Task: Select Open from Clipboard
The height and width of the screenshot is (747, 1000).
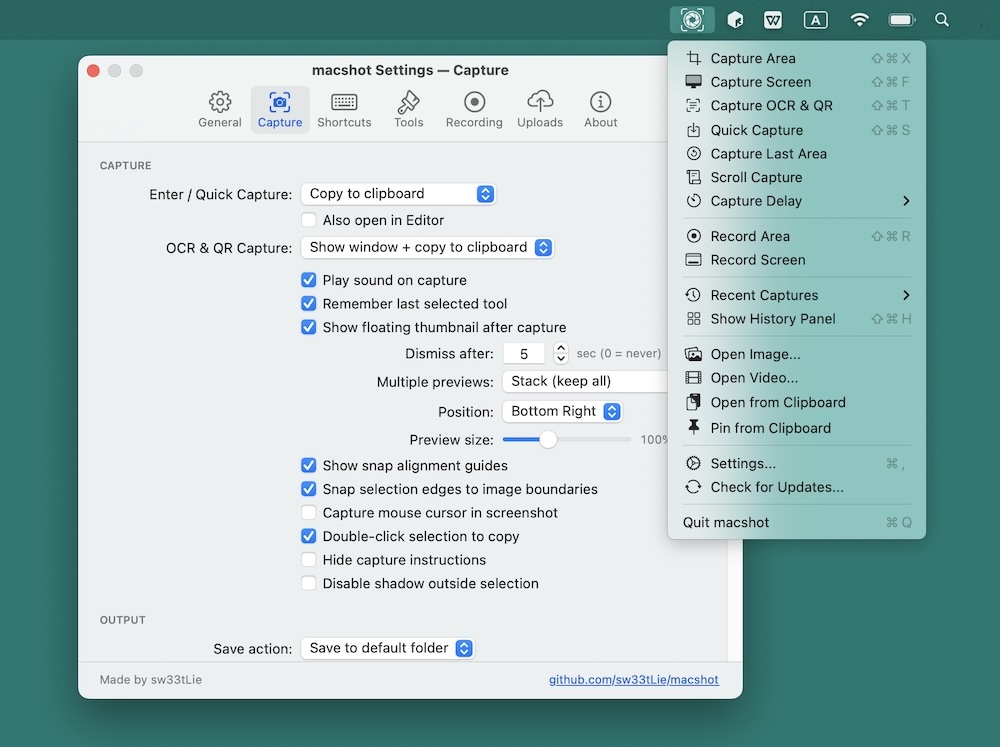Action: click(797, 403)
